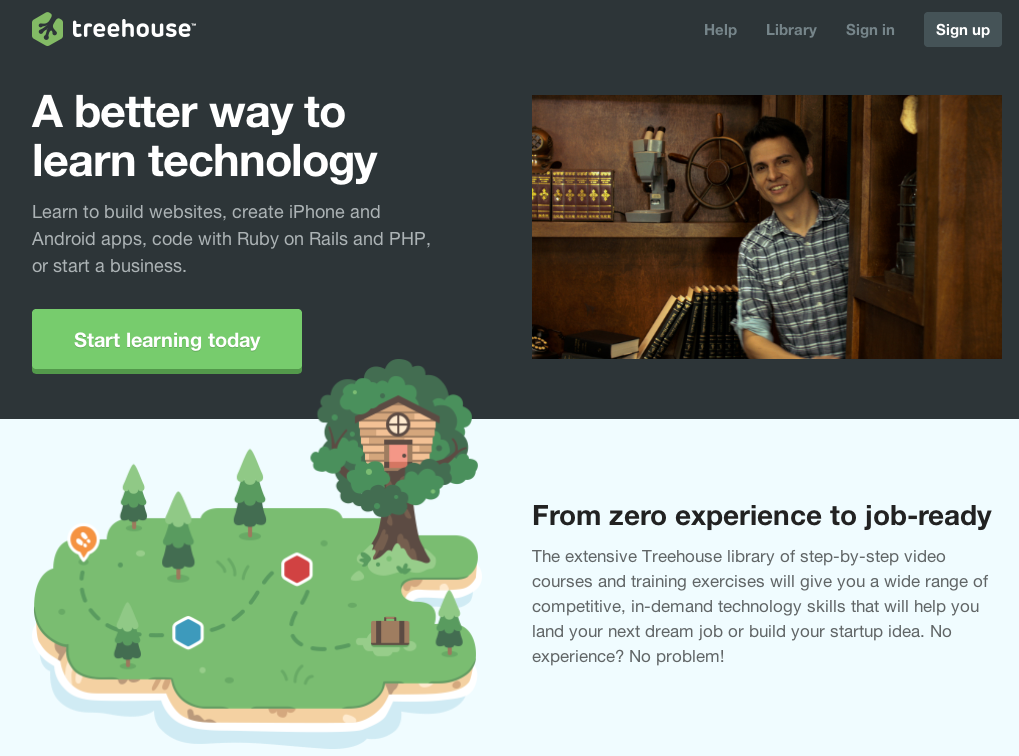Click the treehouse wordmark text
Viewport: 1019px width, 756px height.
pos(133,29)
